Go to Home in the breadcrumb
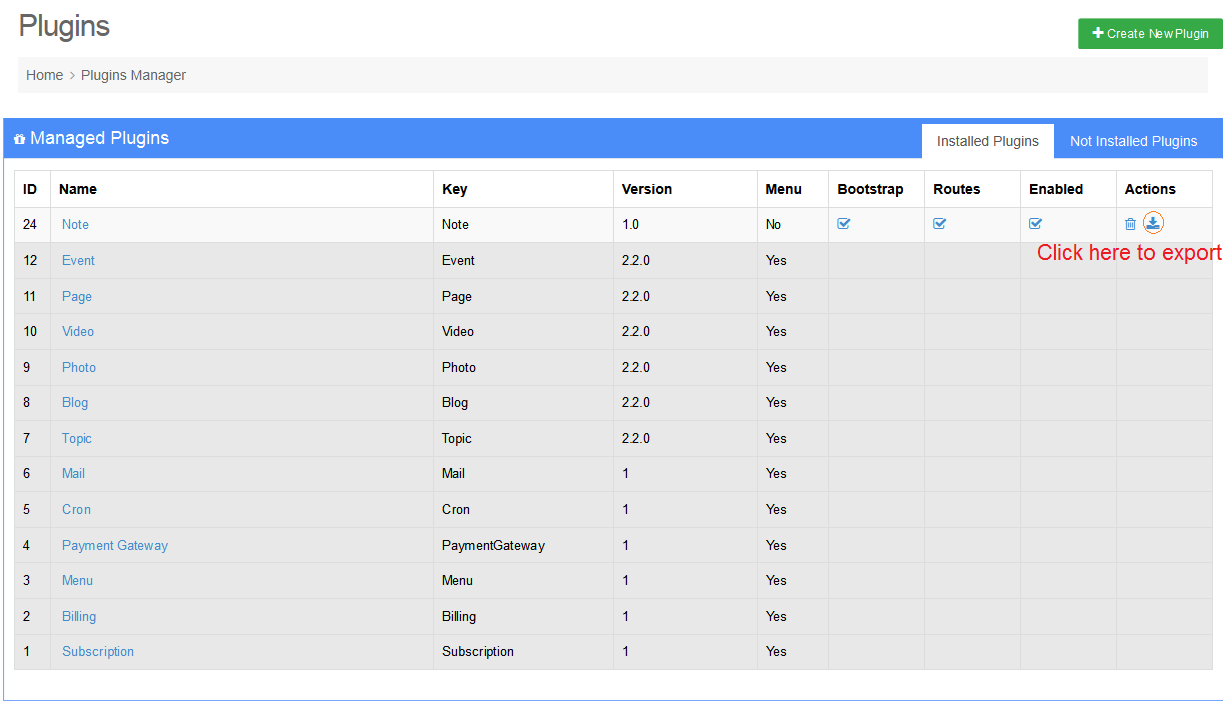 (x=44, y=75)
